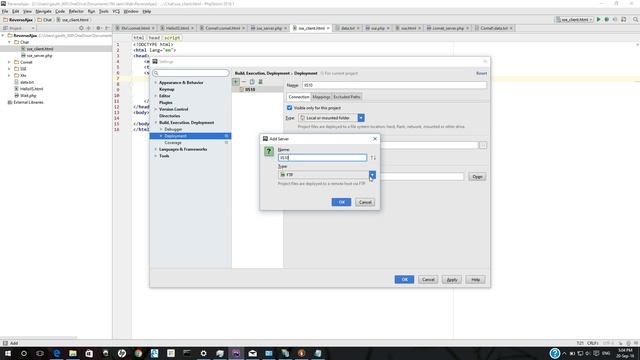
Task: Open Project panel gear settings
Action: pos(98,28)
